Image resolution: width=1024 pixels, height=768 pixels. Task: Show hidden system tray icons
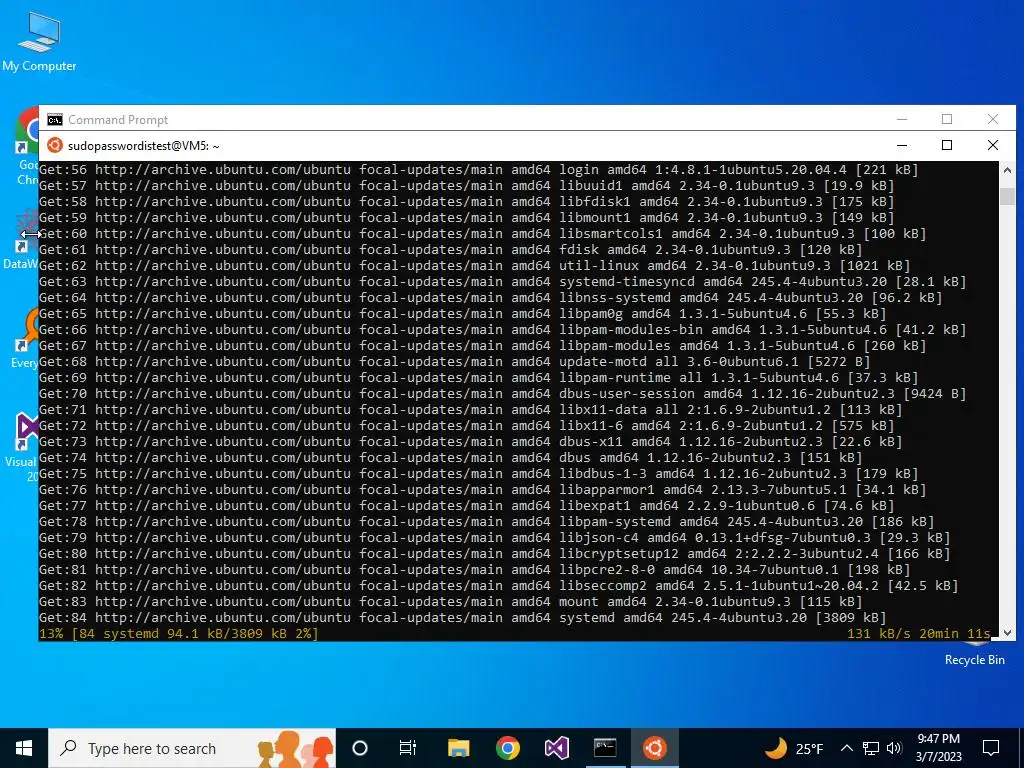(x=846, y=748)
